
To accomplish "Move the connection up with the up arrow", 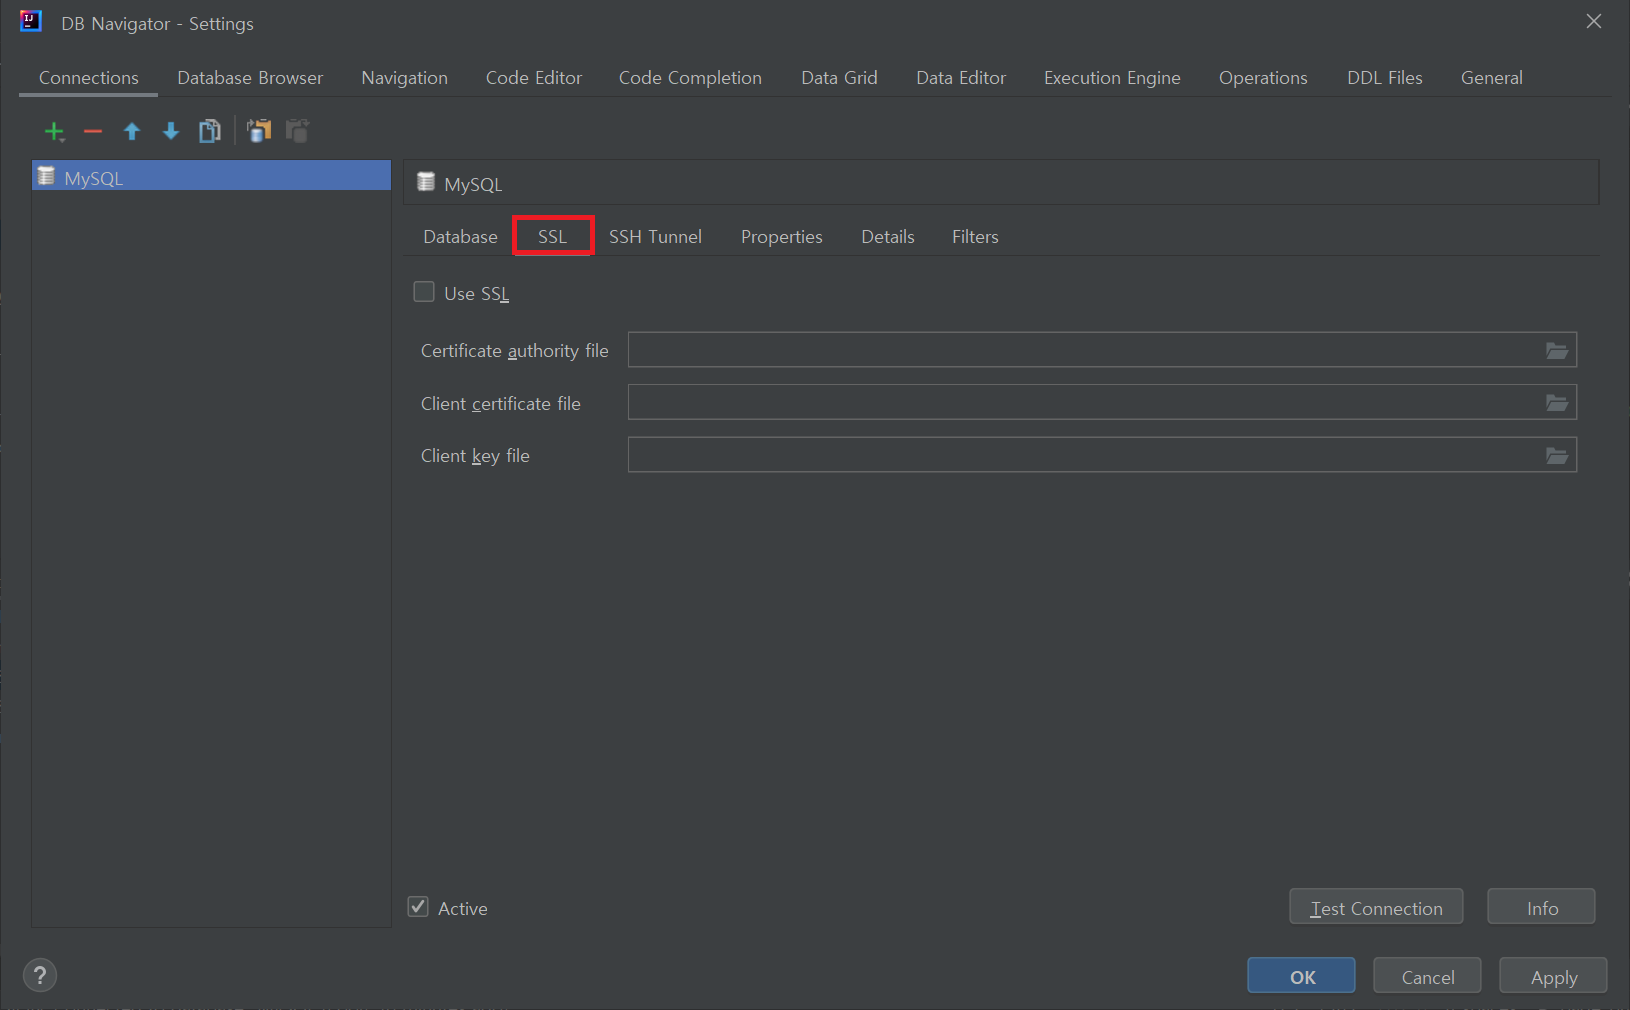I will coord(132,131).
